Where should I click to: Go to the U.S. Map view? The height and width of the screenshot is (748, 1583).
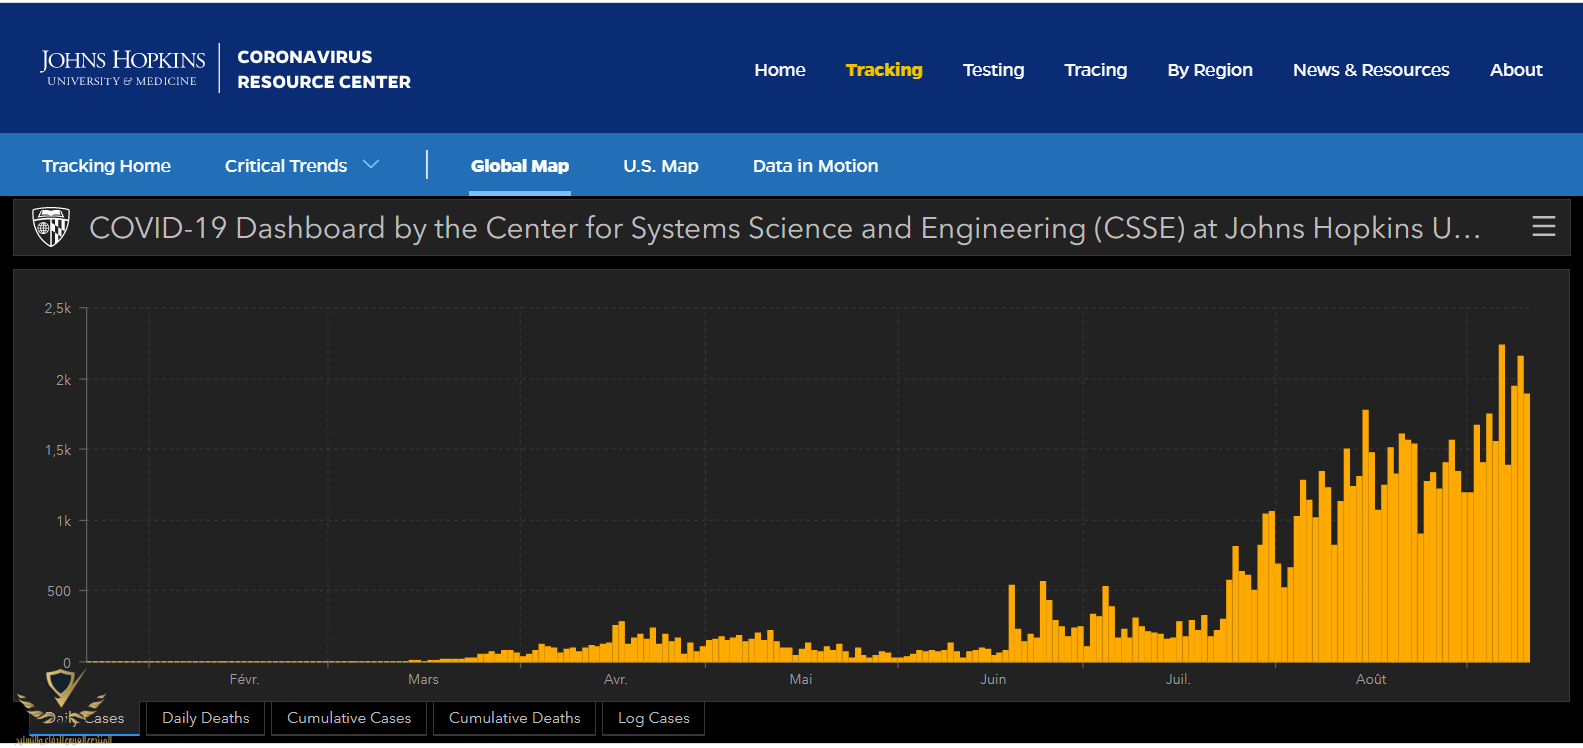[660, 166]
